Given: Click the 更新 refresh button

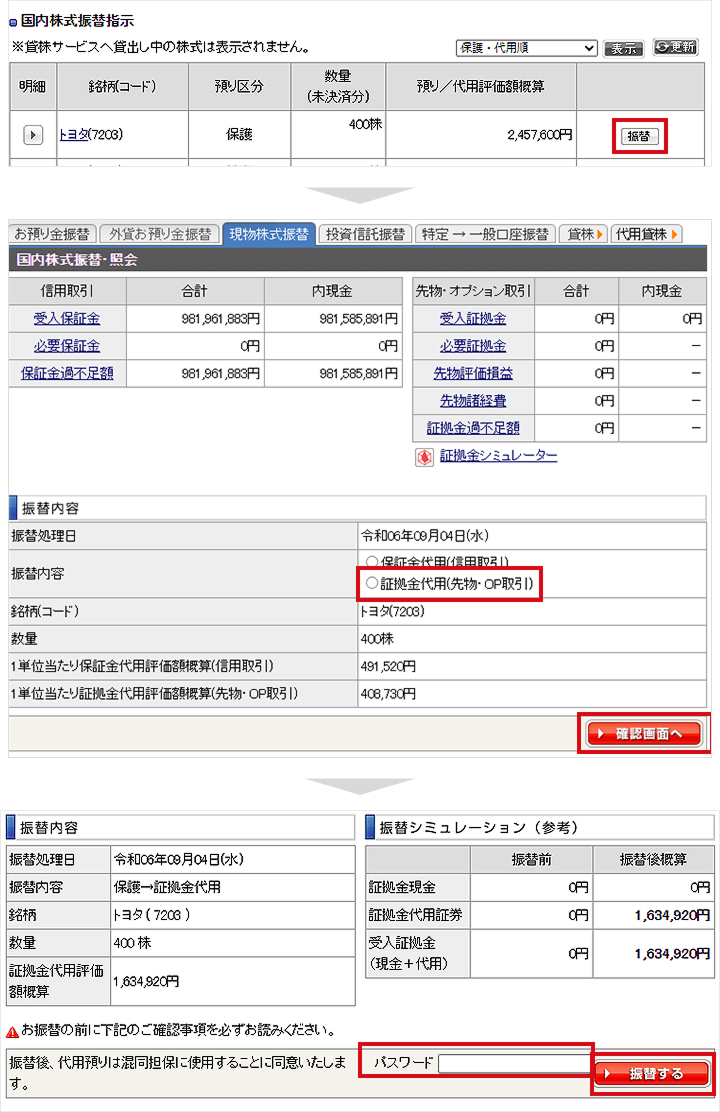Looking at the screenshot, I should coord(675,47).
